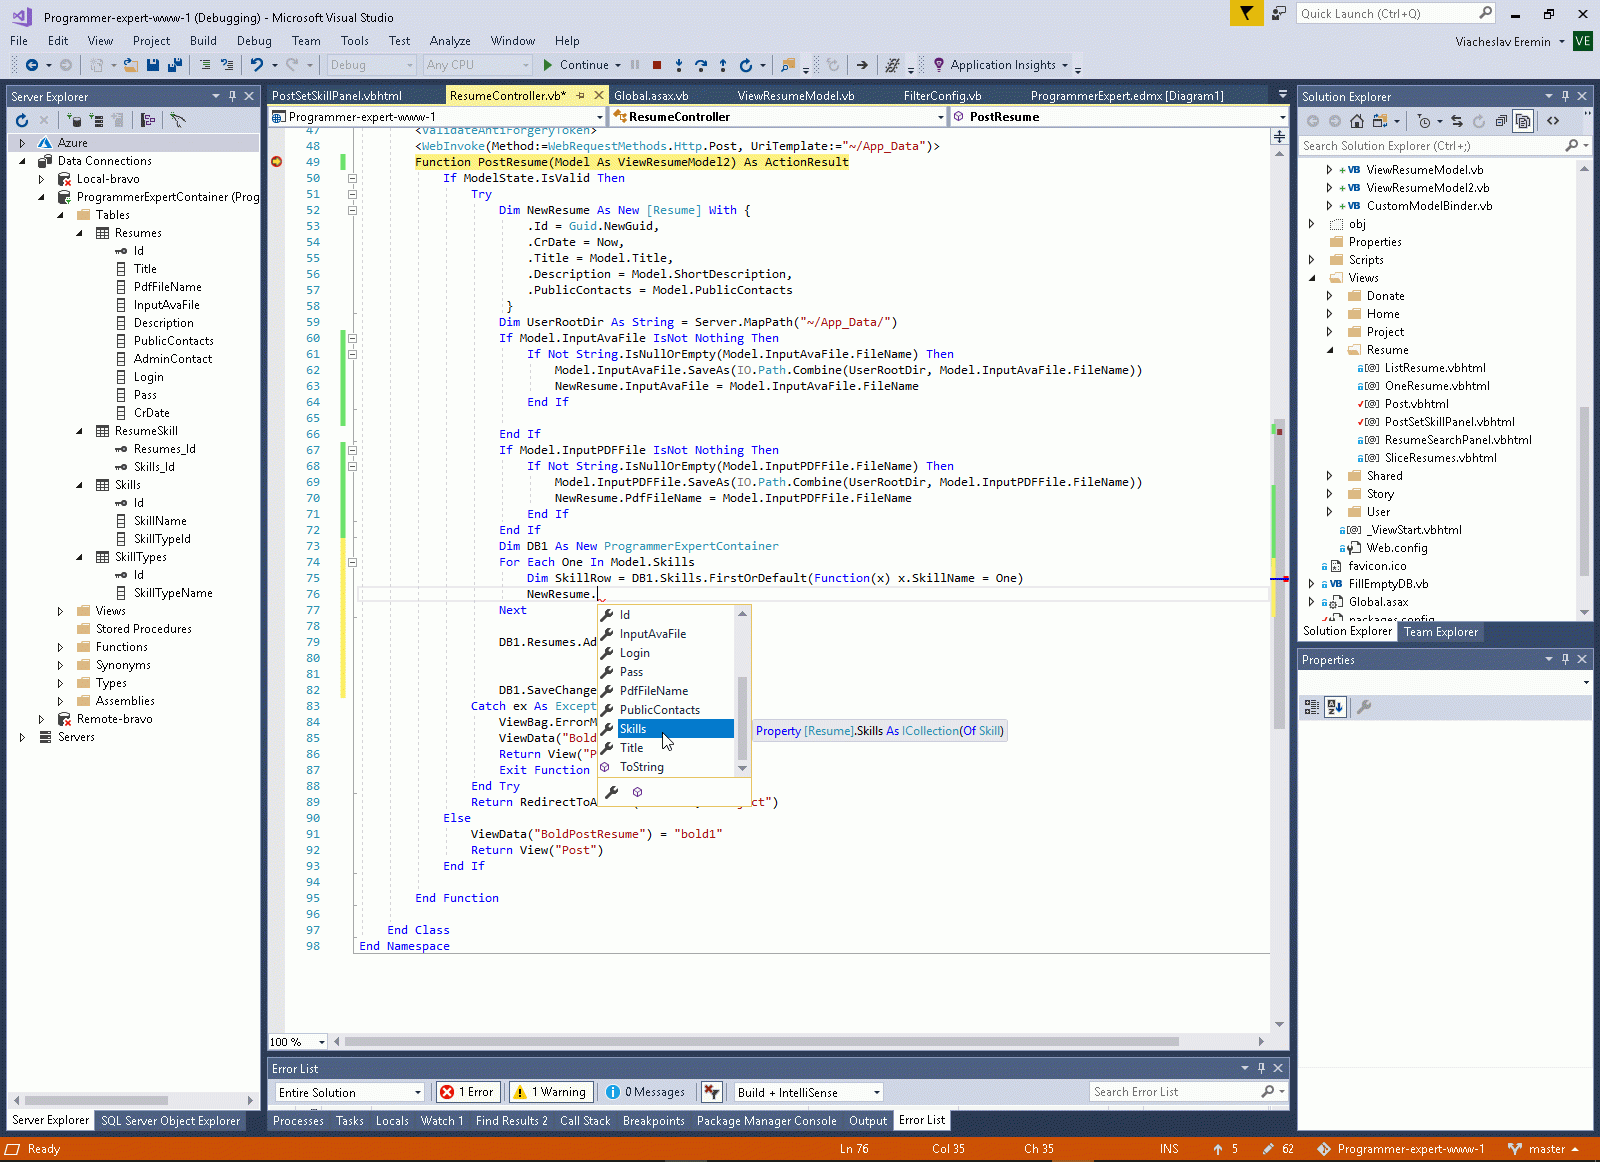Screen dimensions: 1600x1162
Task: Open Solution Explorer Home view
Action: coord(1357,121)
